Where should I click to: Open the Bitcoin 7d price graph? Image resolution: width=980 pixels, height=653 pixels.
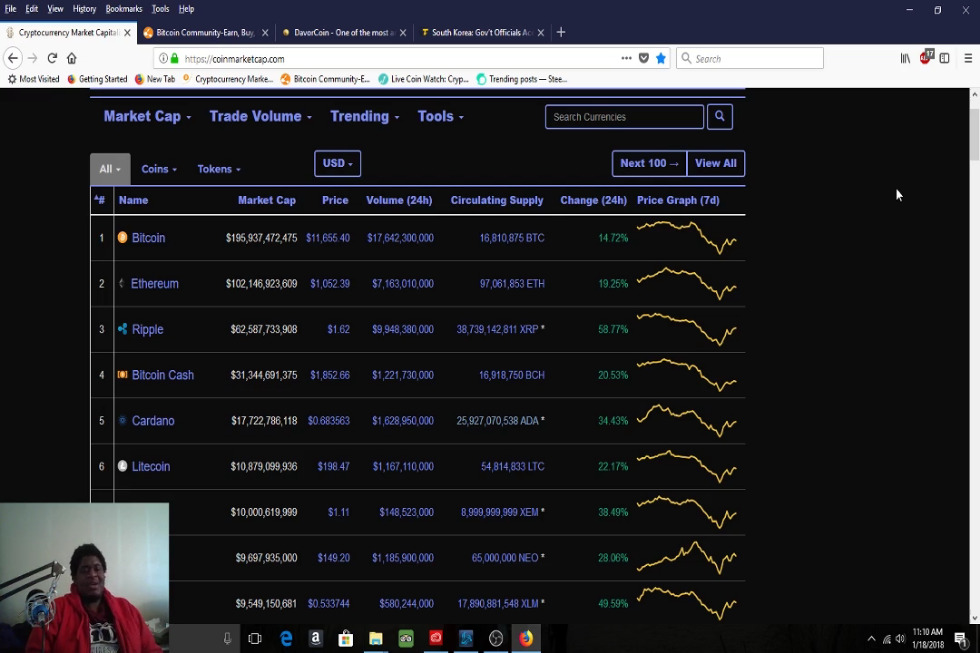tap(686, 237)
